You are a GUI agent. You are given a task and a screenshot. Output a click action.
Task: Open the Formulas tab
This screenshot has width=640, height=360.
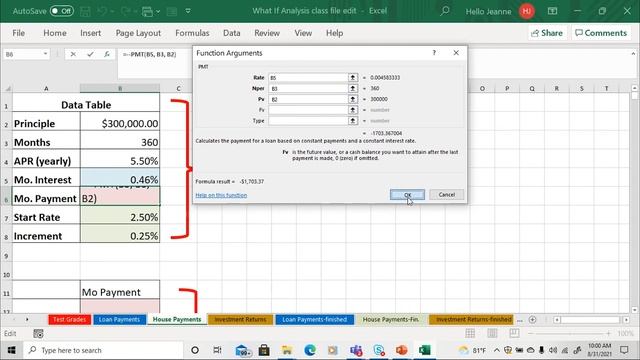tap(192, 33)
